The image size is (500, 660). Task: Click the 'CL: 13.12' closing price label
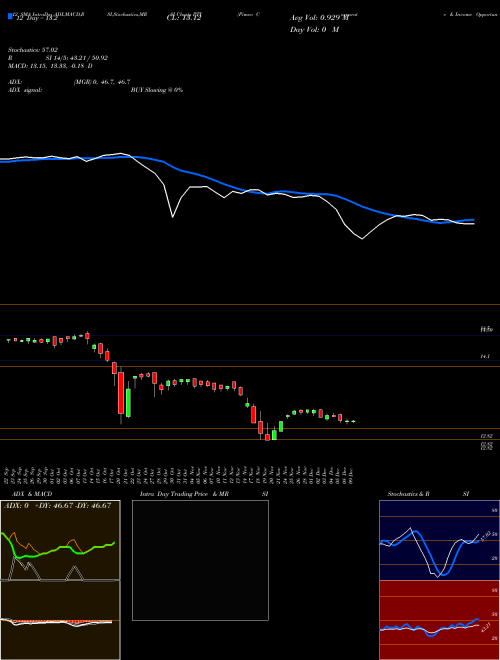click(x=184, y=18)
